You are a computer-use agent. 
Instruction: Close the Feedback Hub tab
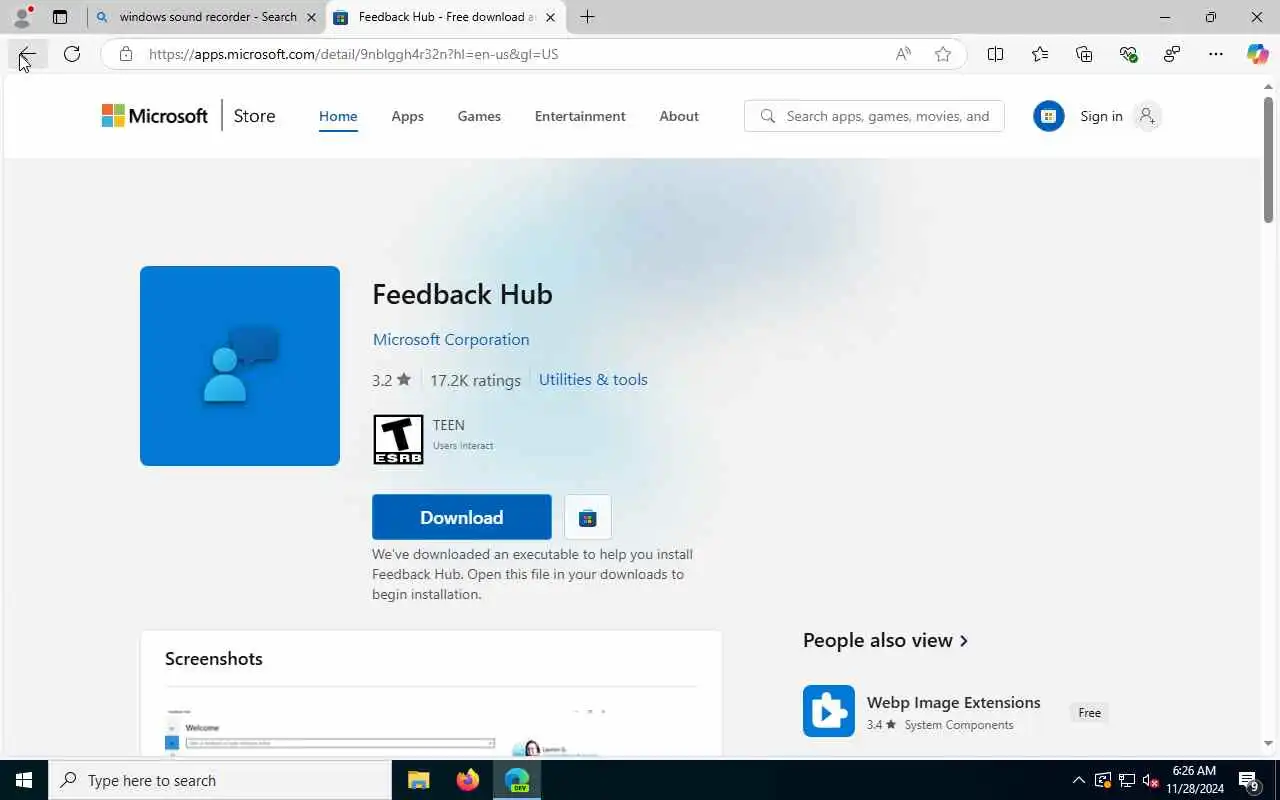tap(550, 17)
